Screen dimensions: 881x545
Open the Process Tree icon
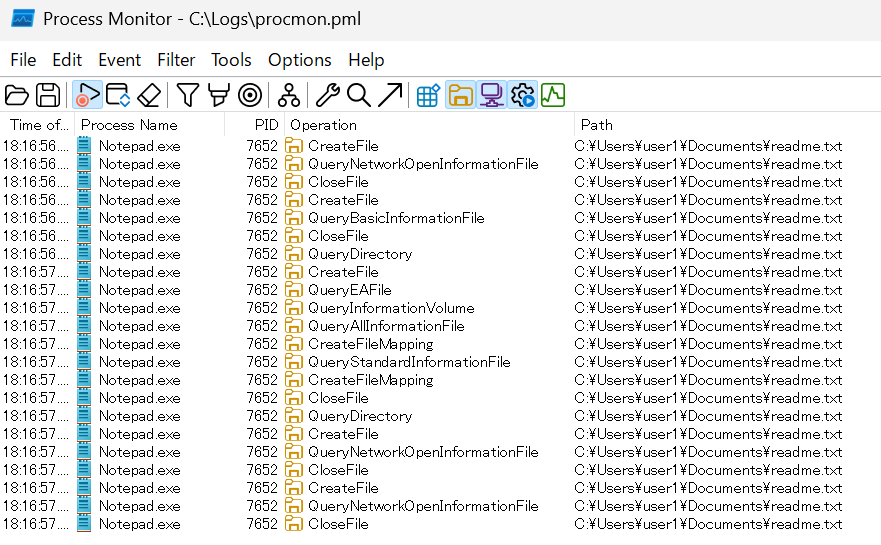(x=288, y=95)
